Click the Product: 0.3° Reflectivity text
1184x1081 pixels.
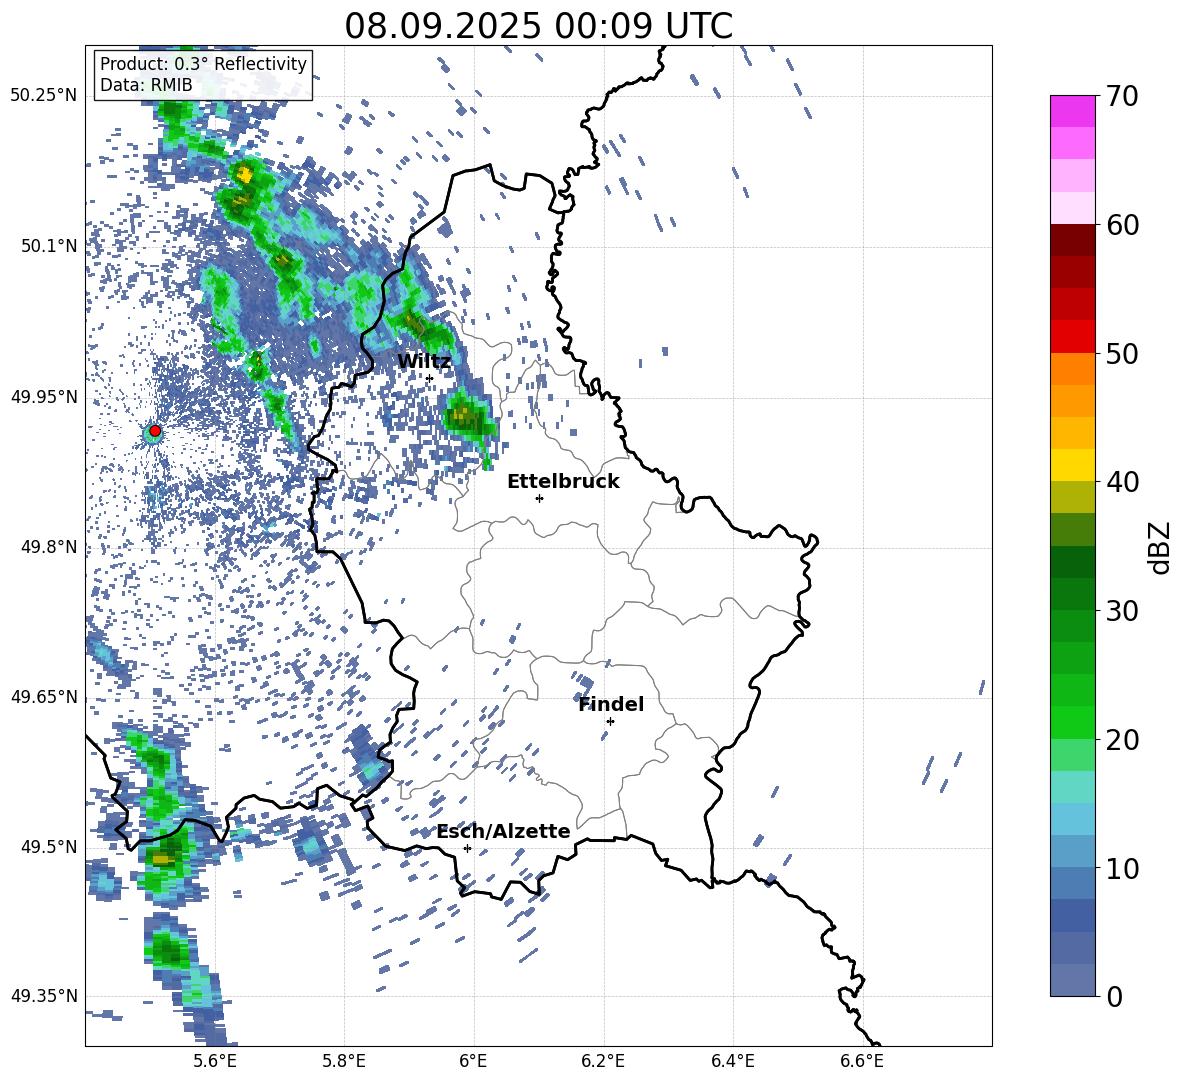pos(203,64)
